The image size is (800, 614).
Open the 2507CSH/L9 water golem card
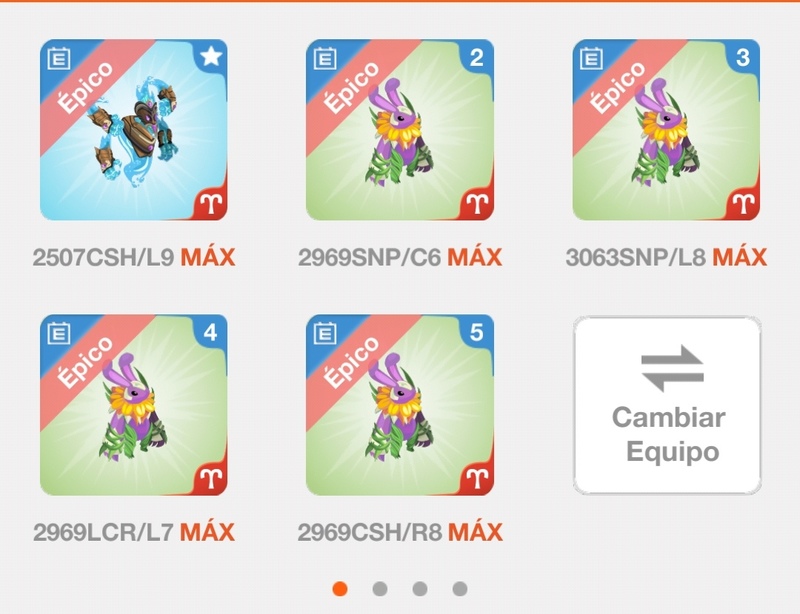[134, 130]
